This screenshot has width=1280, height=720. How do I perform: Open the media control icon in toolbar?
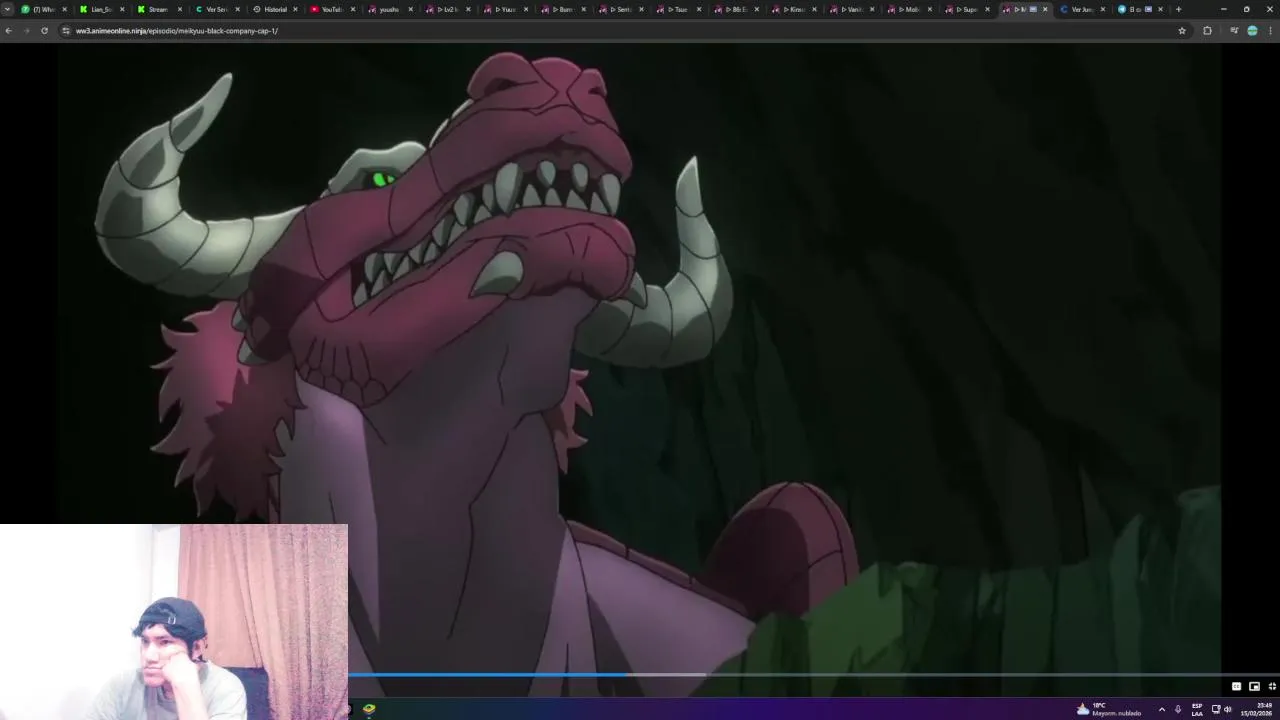point(1234,31)
